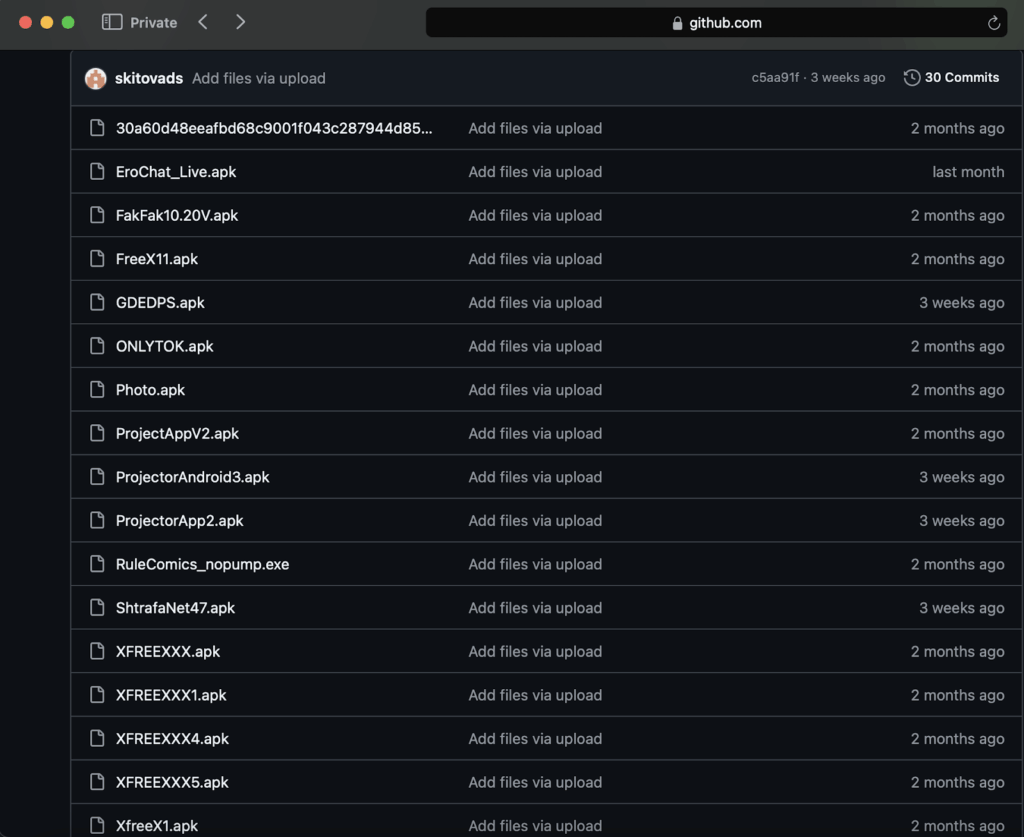1024x837 pixels.
Task: Click "2 months ago" timestamp on ONLYTOK.apk row
Action: pyautogui.click(x=957, y=346)
